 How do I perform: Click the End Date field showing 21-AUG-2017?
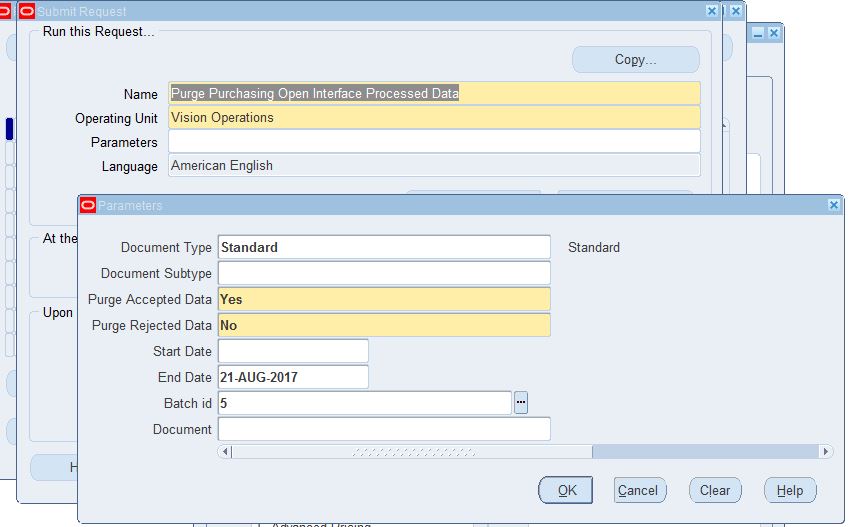point(293,377)
